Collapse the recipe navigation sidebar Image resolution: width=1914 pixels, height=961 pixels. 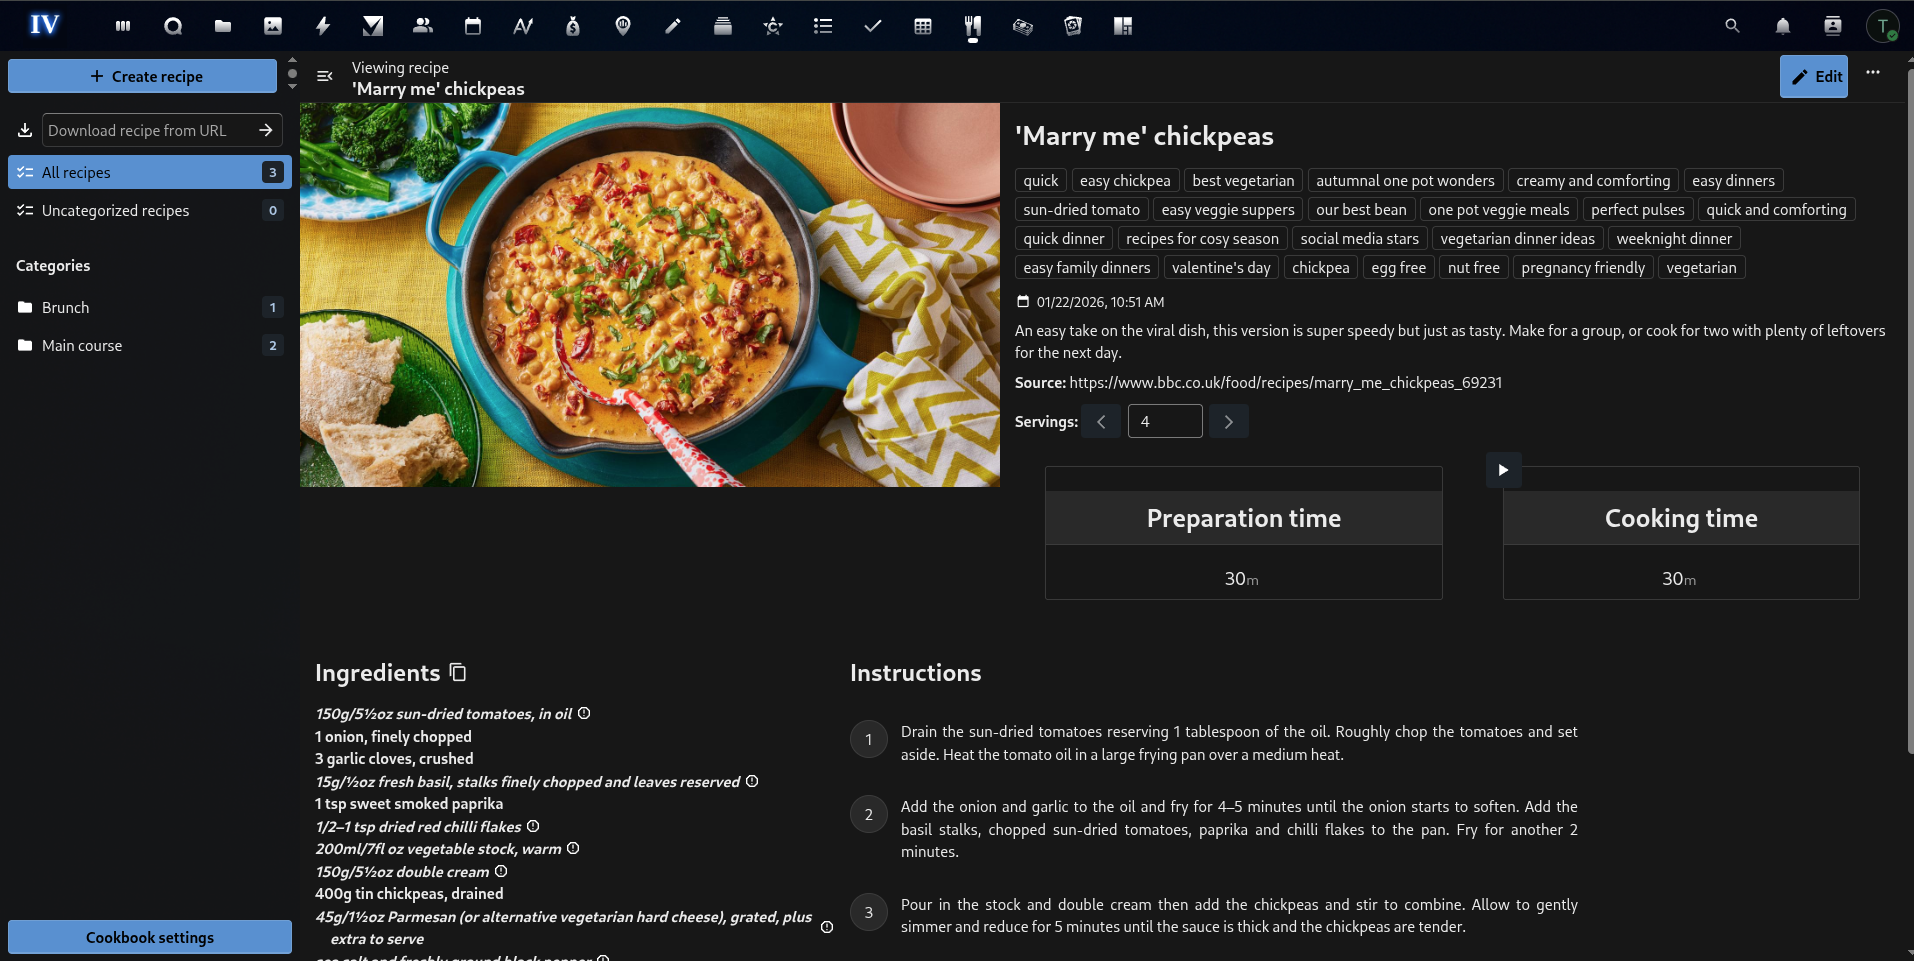(x=324, y=76)
